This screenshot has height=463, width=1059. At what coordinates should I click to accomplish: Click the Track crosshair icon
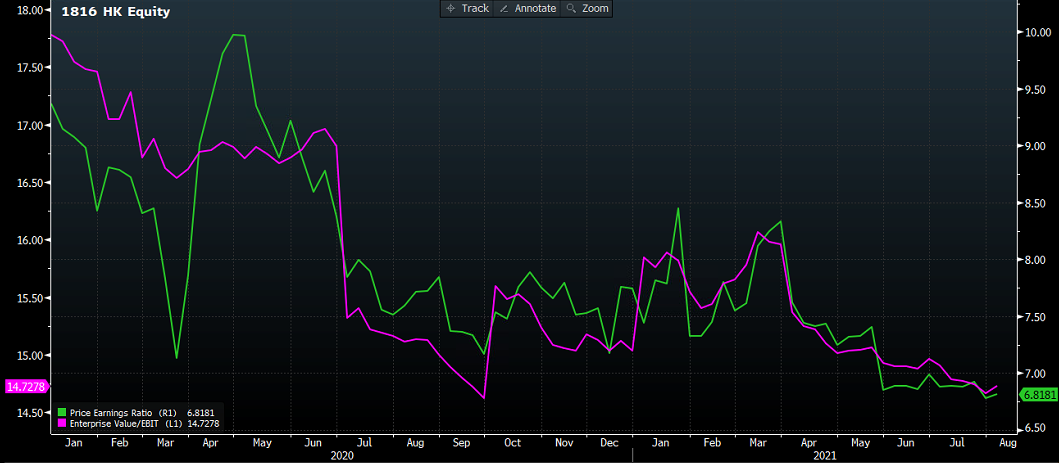coord(450,8)
